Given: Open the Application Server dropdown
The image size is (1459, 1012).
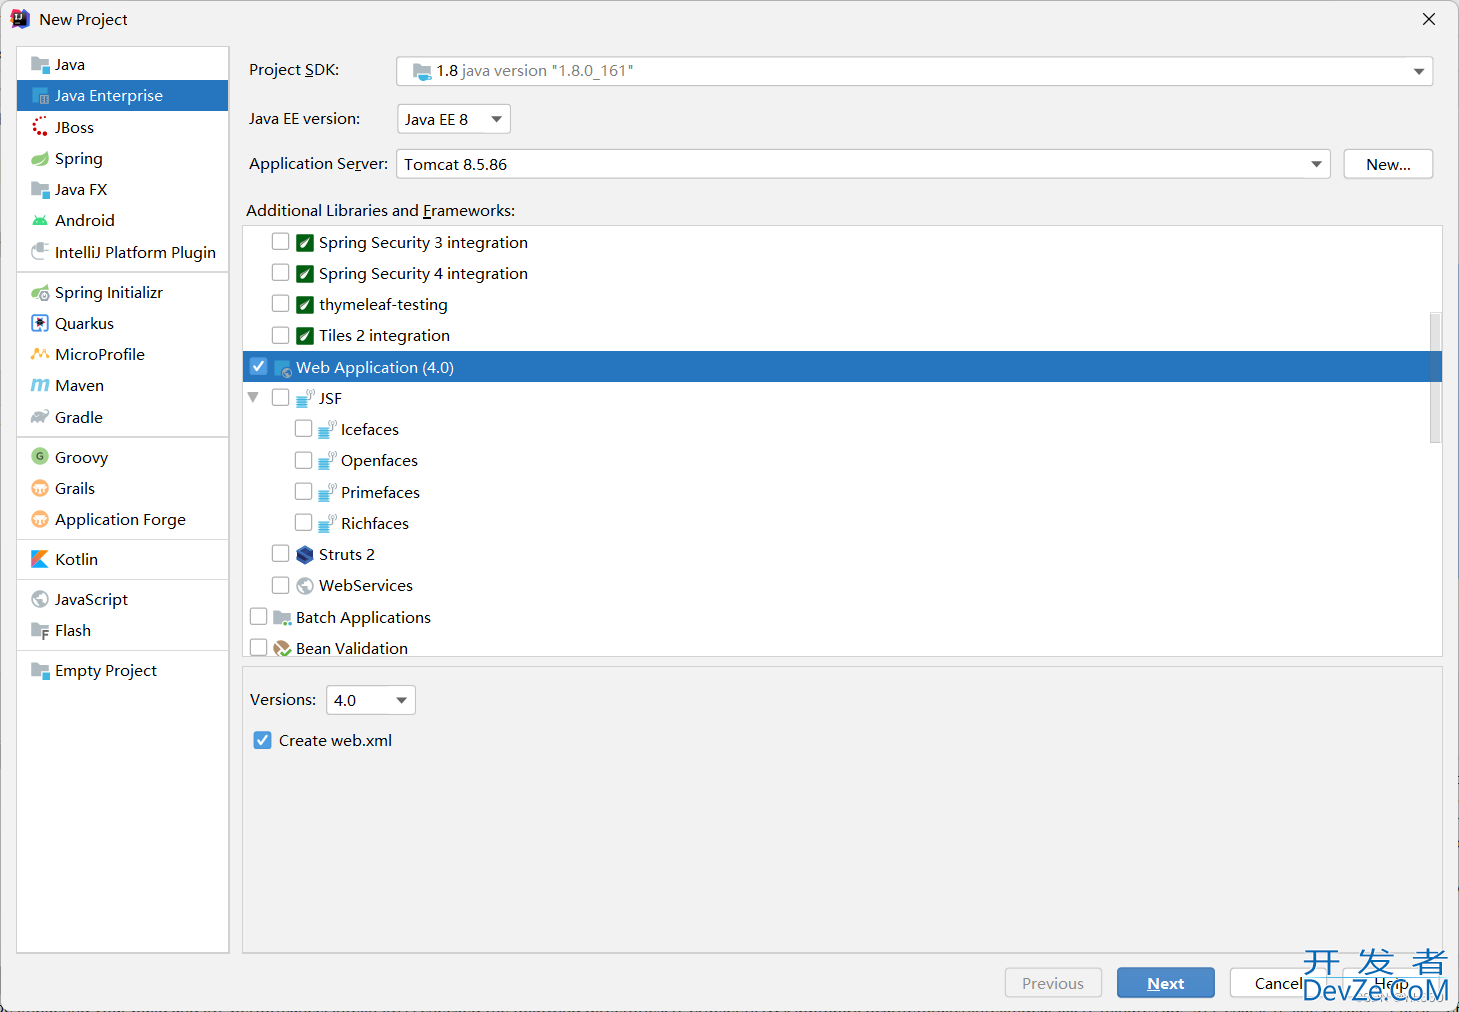Looking at the screenshot, I should (x=864, y=164).
